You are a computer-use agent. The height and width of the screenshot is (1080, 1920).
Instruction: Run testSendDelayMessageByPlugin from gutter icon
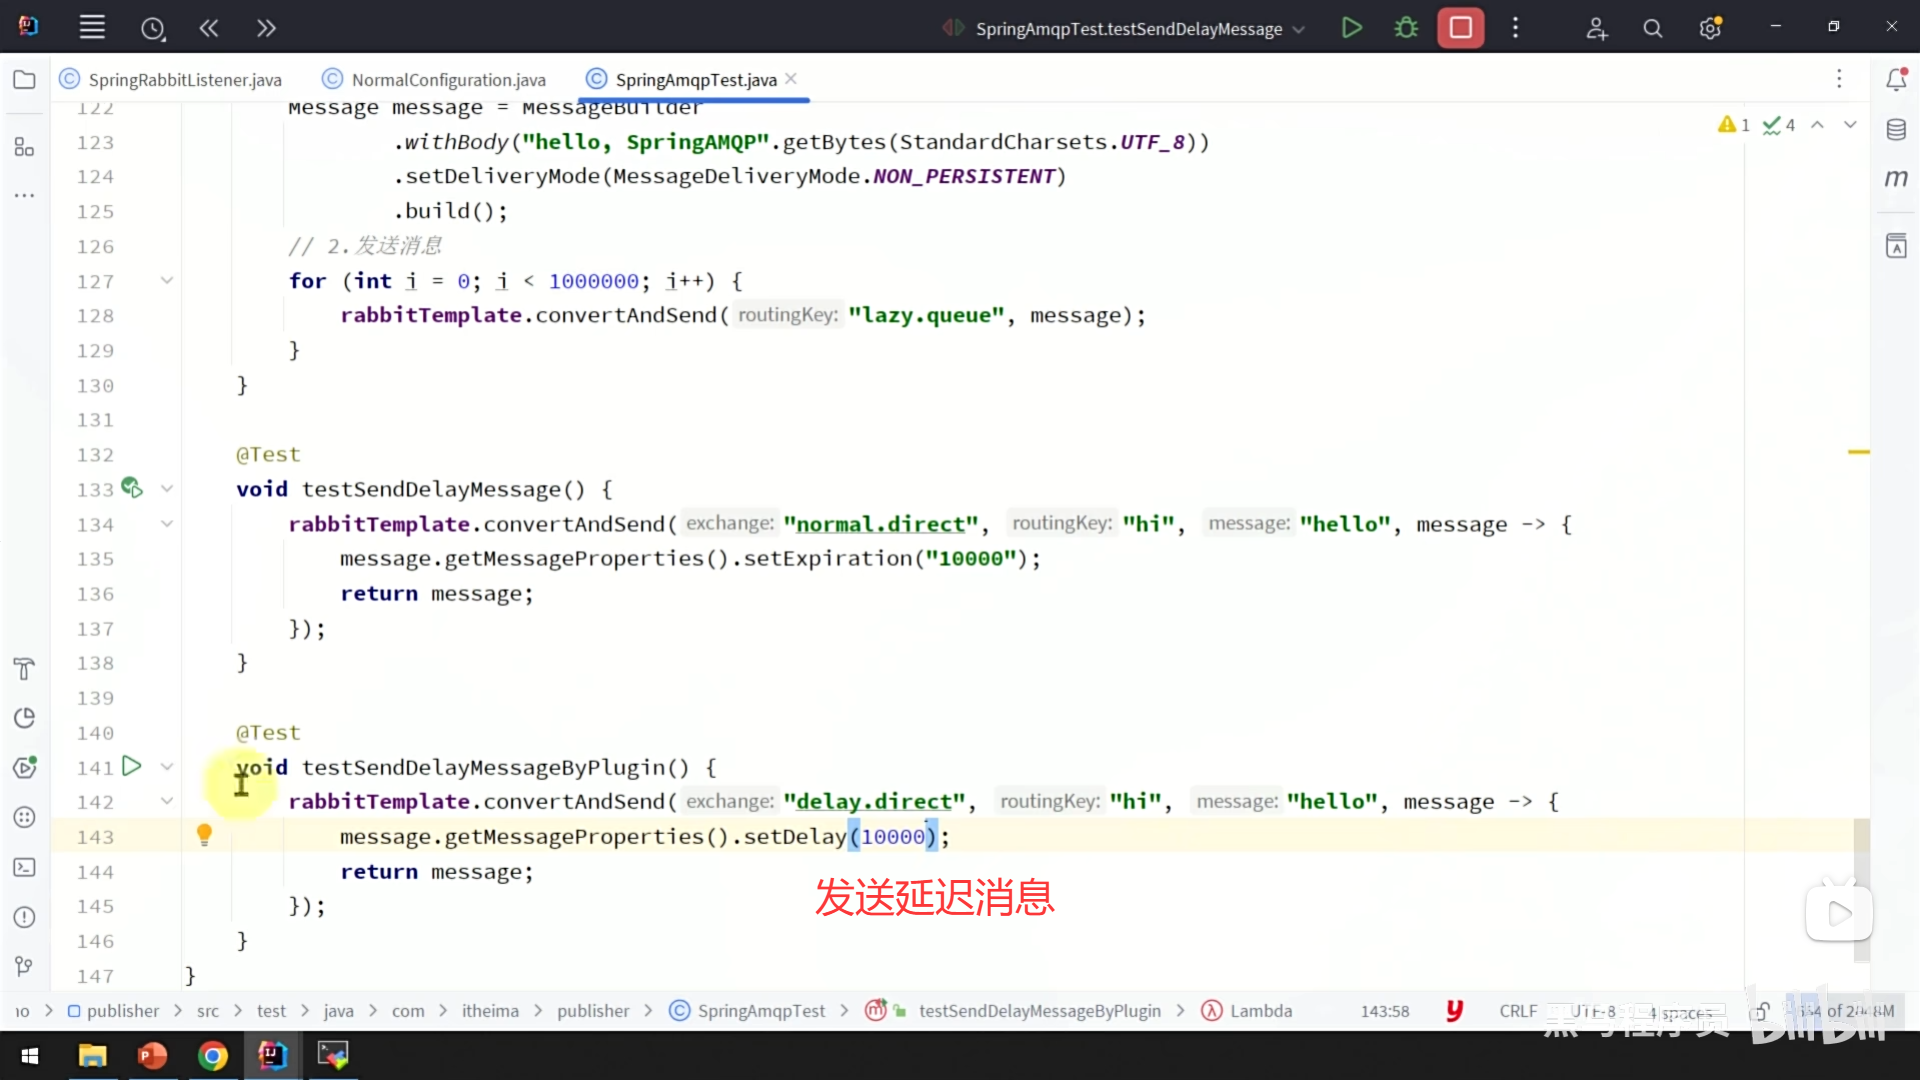[131, 767]
